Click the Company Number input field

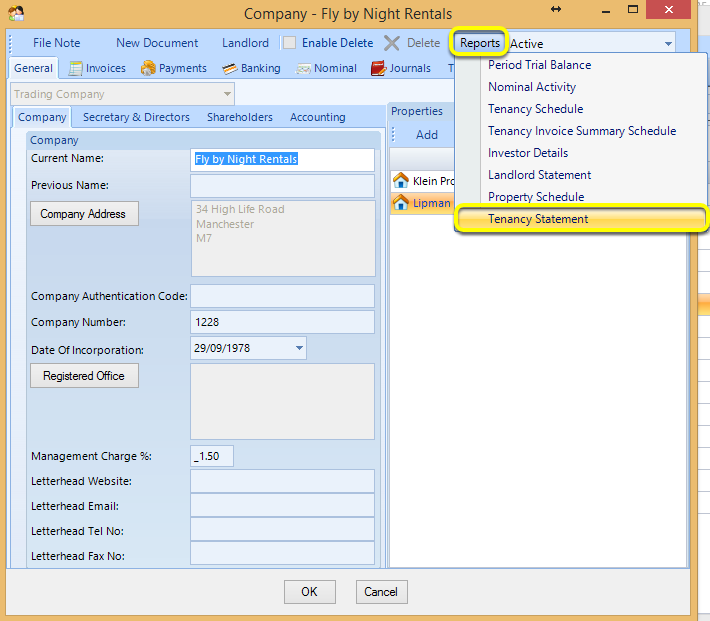(x=283, y=322)
